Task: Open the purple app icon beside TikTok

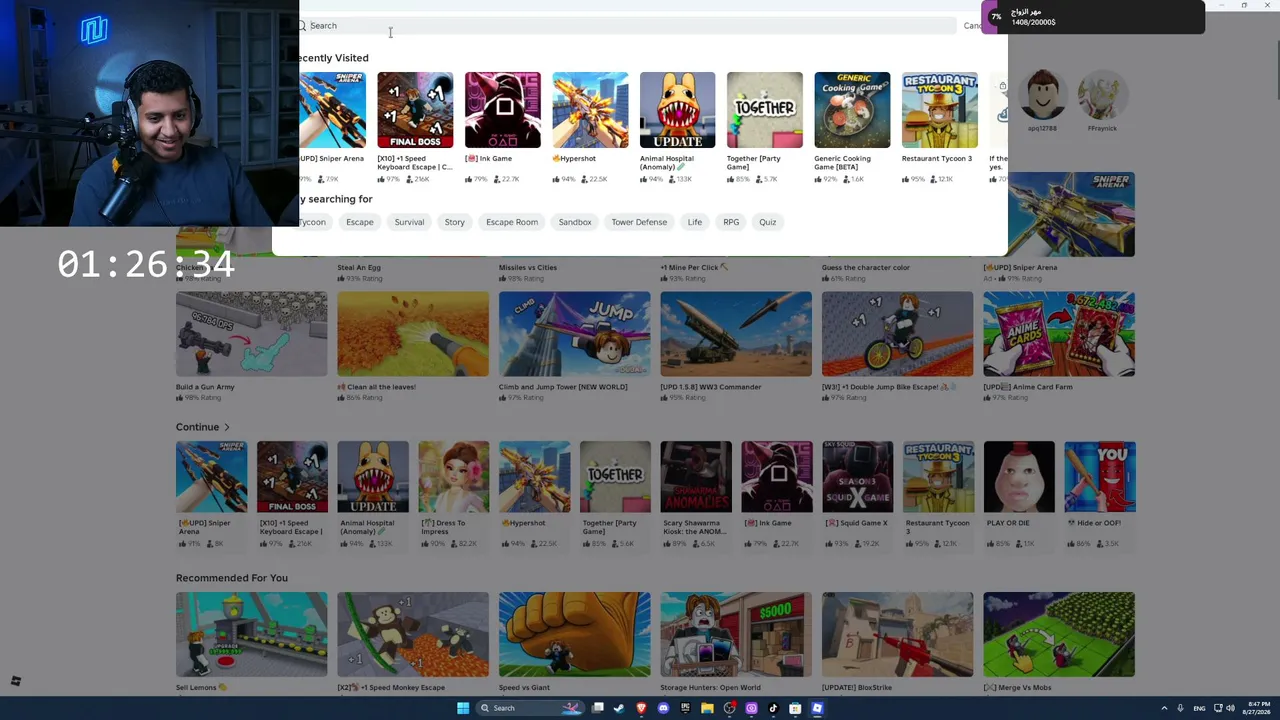Action: point(751,708)
